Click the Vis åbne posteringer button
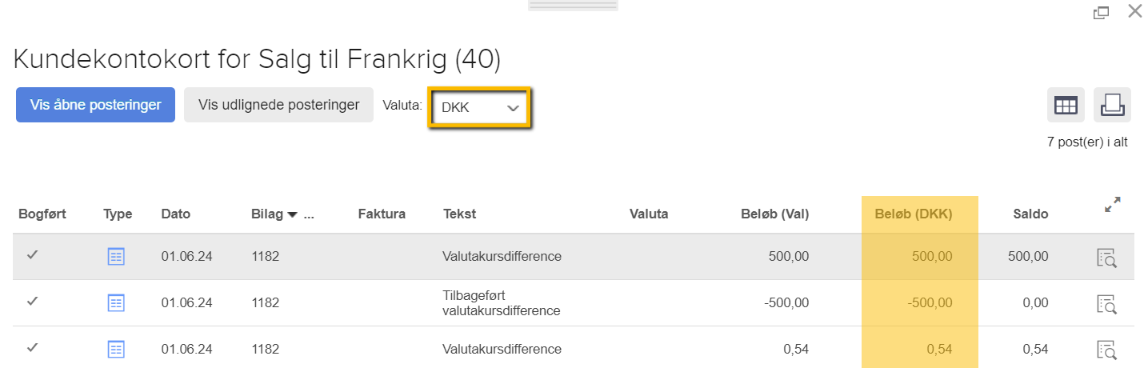The image size is (1145, 368). (x=96, y=104)
